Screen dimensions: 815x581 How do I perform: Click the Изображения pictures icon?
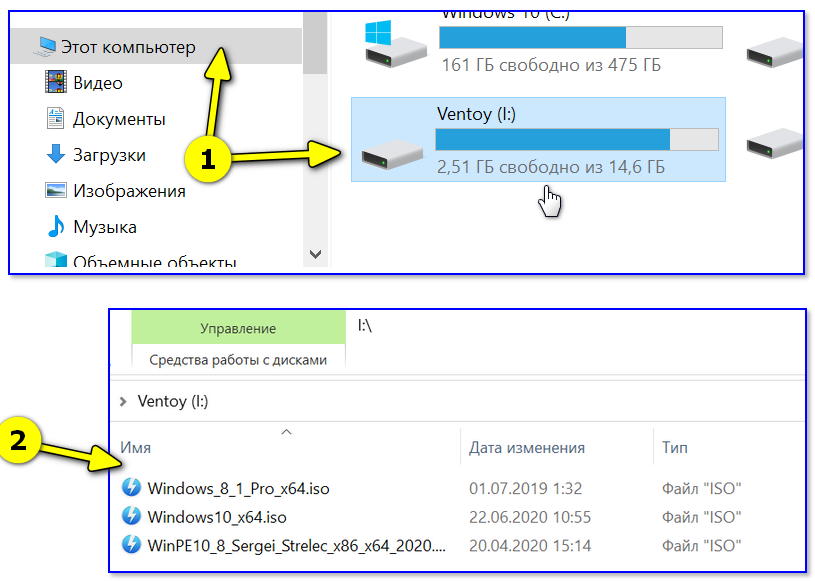point(56,191)
